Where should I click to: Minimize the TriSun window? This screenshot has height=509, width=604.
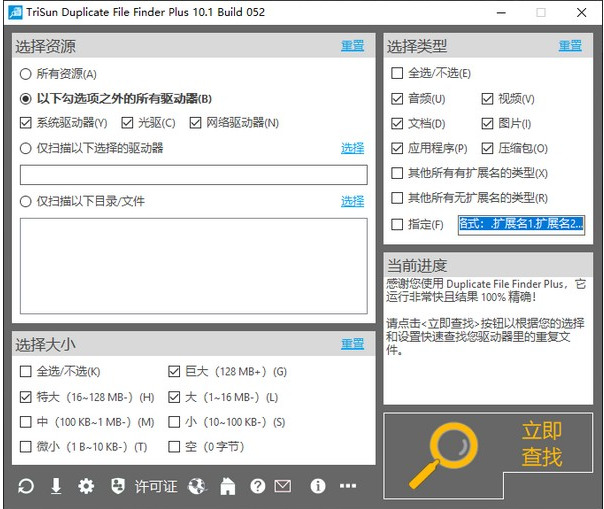coord(501,13)
